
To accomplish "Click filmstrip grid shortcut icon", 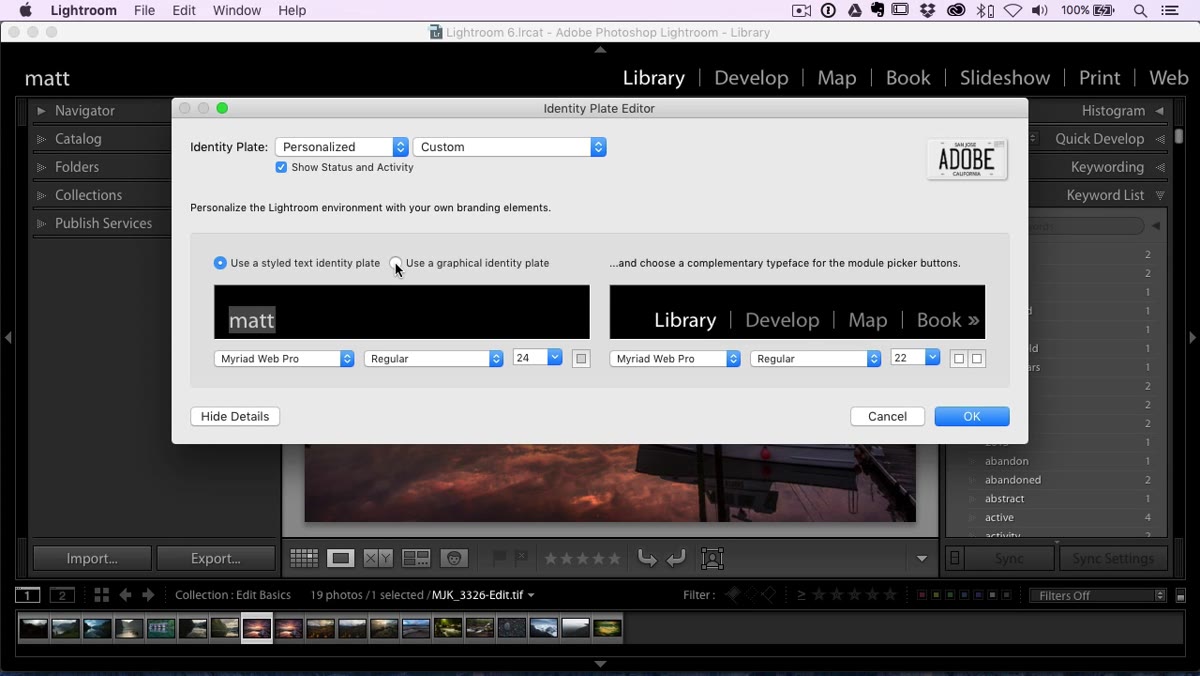I will (101, 595).
